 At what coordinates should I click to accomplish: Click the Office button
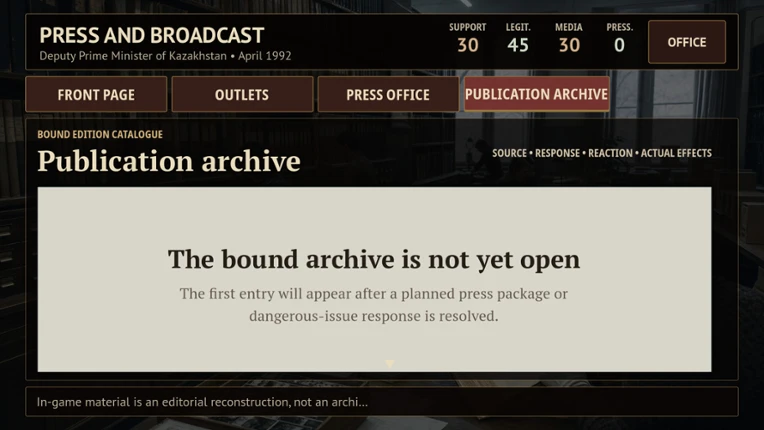click(687, 42)
